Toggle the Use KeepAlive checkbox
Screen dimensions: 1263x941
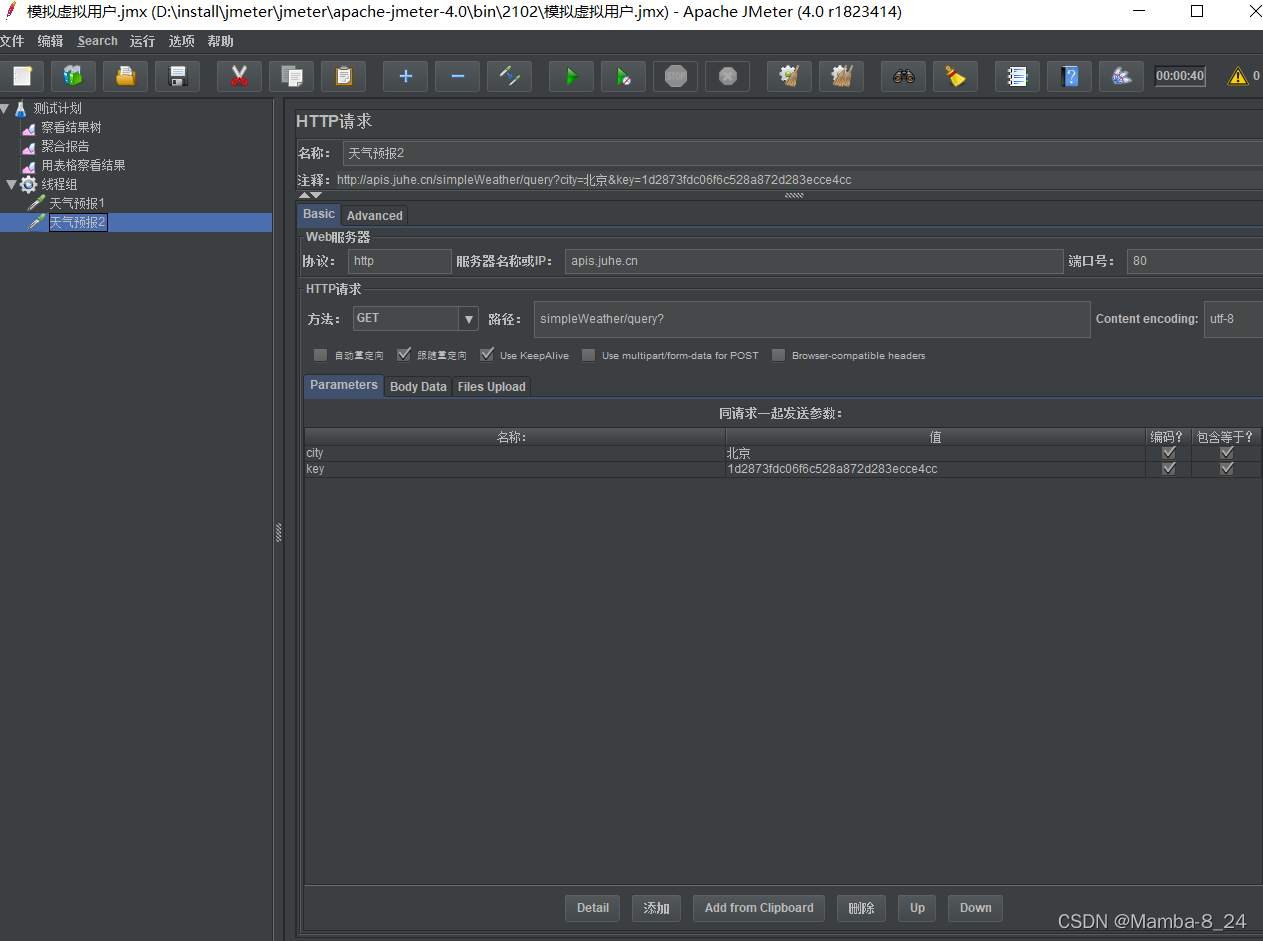487,355
